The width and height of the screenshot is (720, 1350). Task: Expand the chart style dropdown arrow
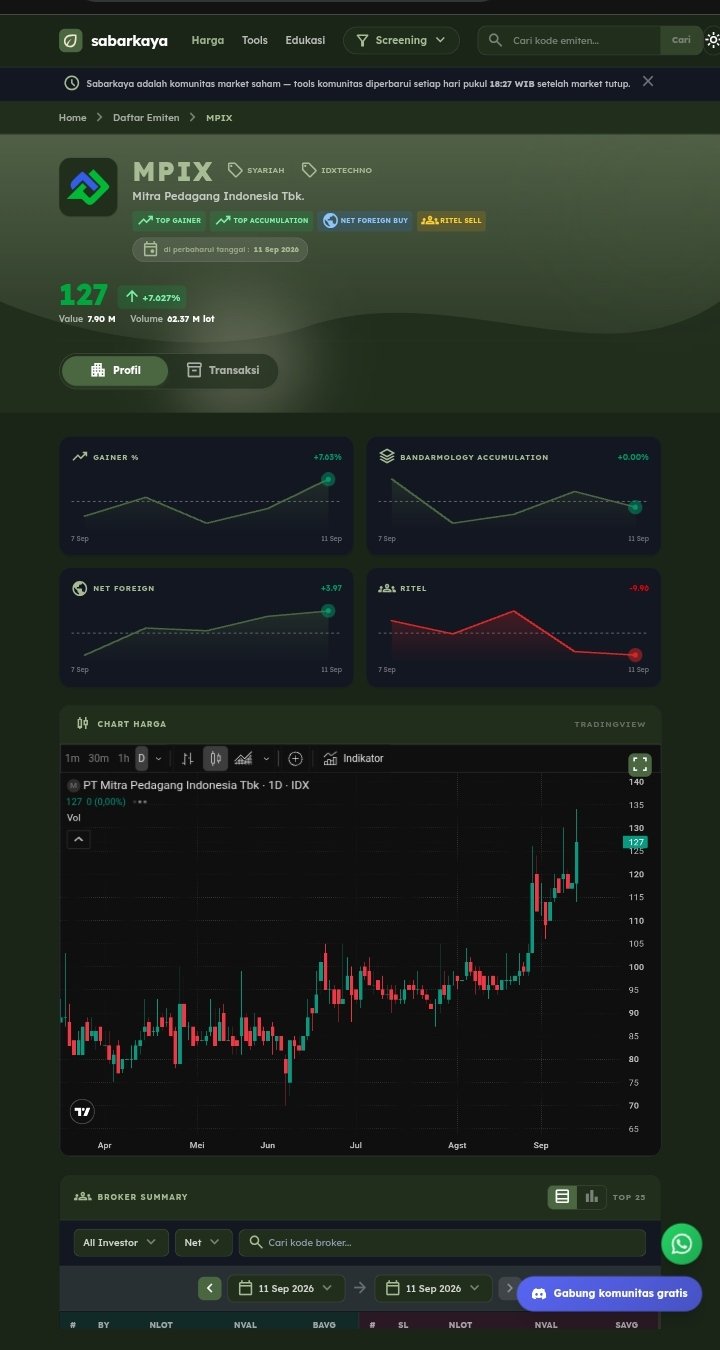click(x=266, y=759)
